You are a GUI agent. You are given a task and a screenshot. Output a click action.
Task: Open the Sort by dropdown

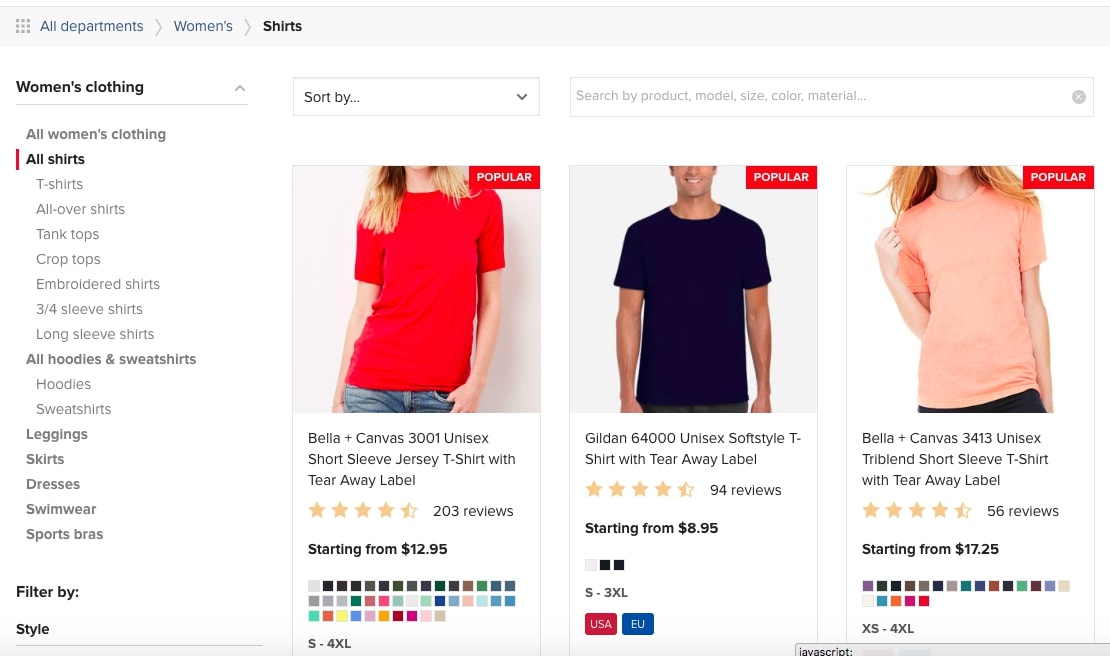click(x=416, y=96)
